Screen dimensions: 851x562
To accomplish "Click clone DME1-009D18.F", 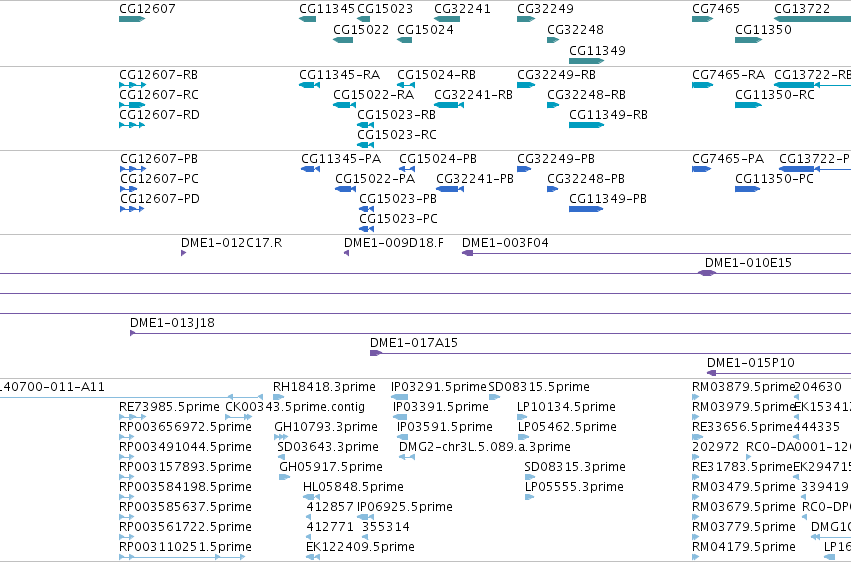I will pyautogui.click(x=346, y=253).
